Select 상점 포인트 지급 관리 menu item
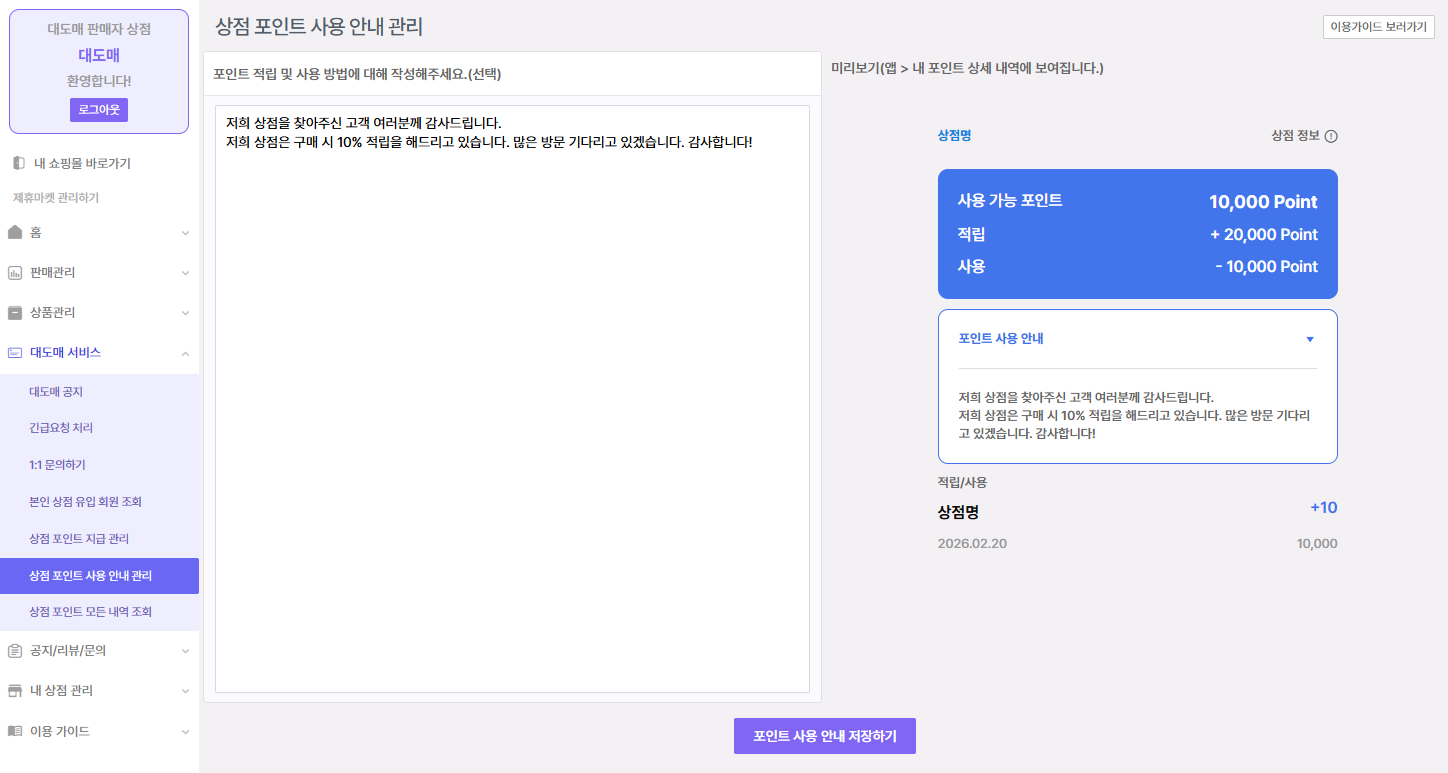Screen dimensions: 1448x773 [x=79, y=538]
